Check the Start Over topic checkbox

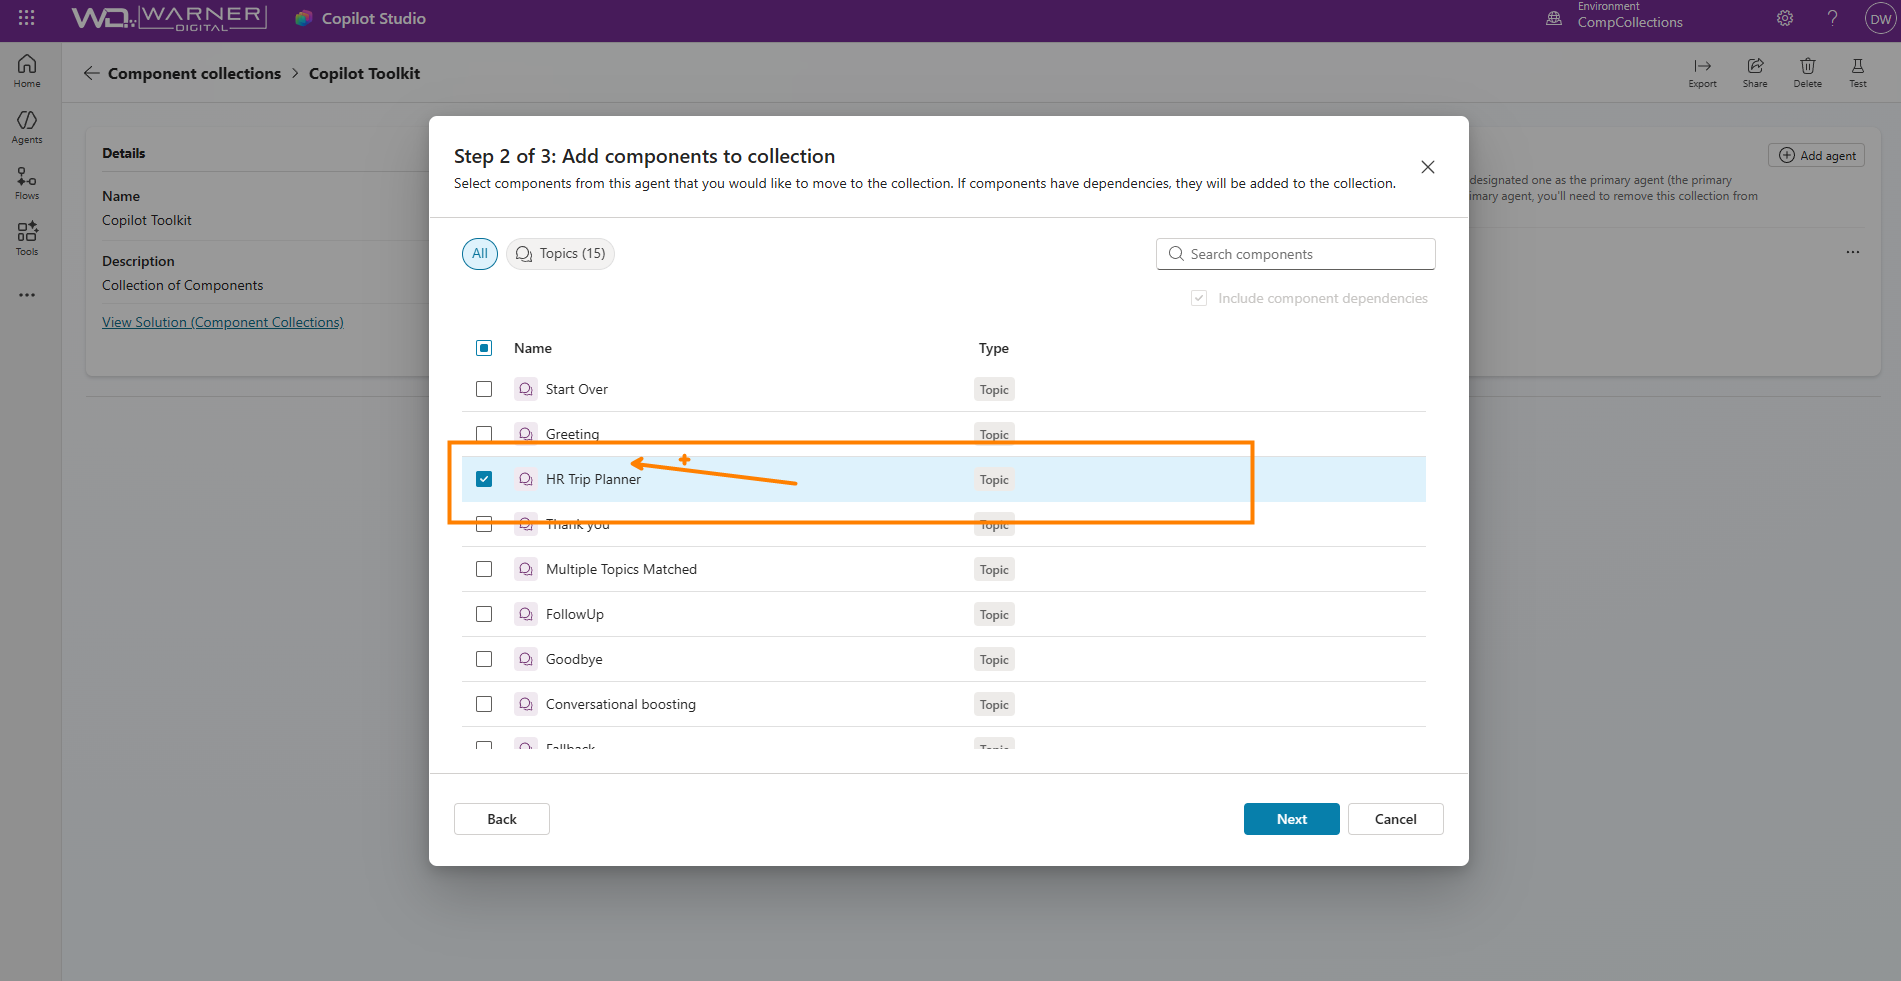(x=484, y=389)
